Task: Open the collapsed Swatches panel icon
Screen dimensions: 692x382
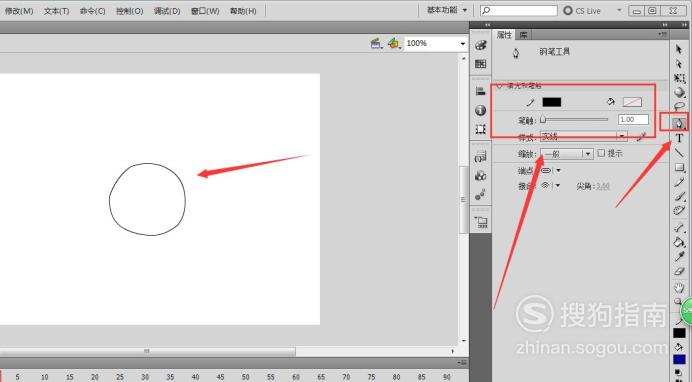Action: coord(481,64)
